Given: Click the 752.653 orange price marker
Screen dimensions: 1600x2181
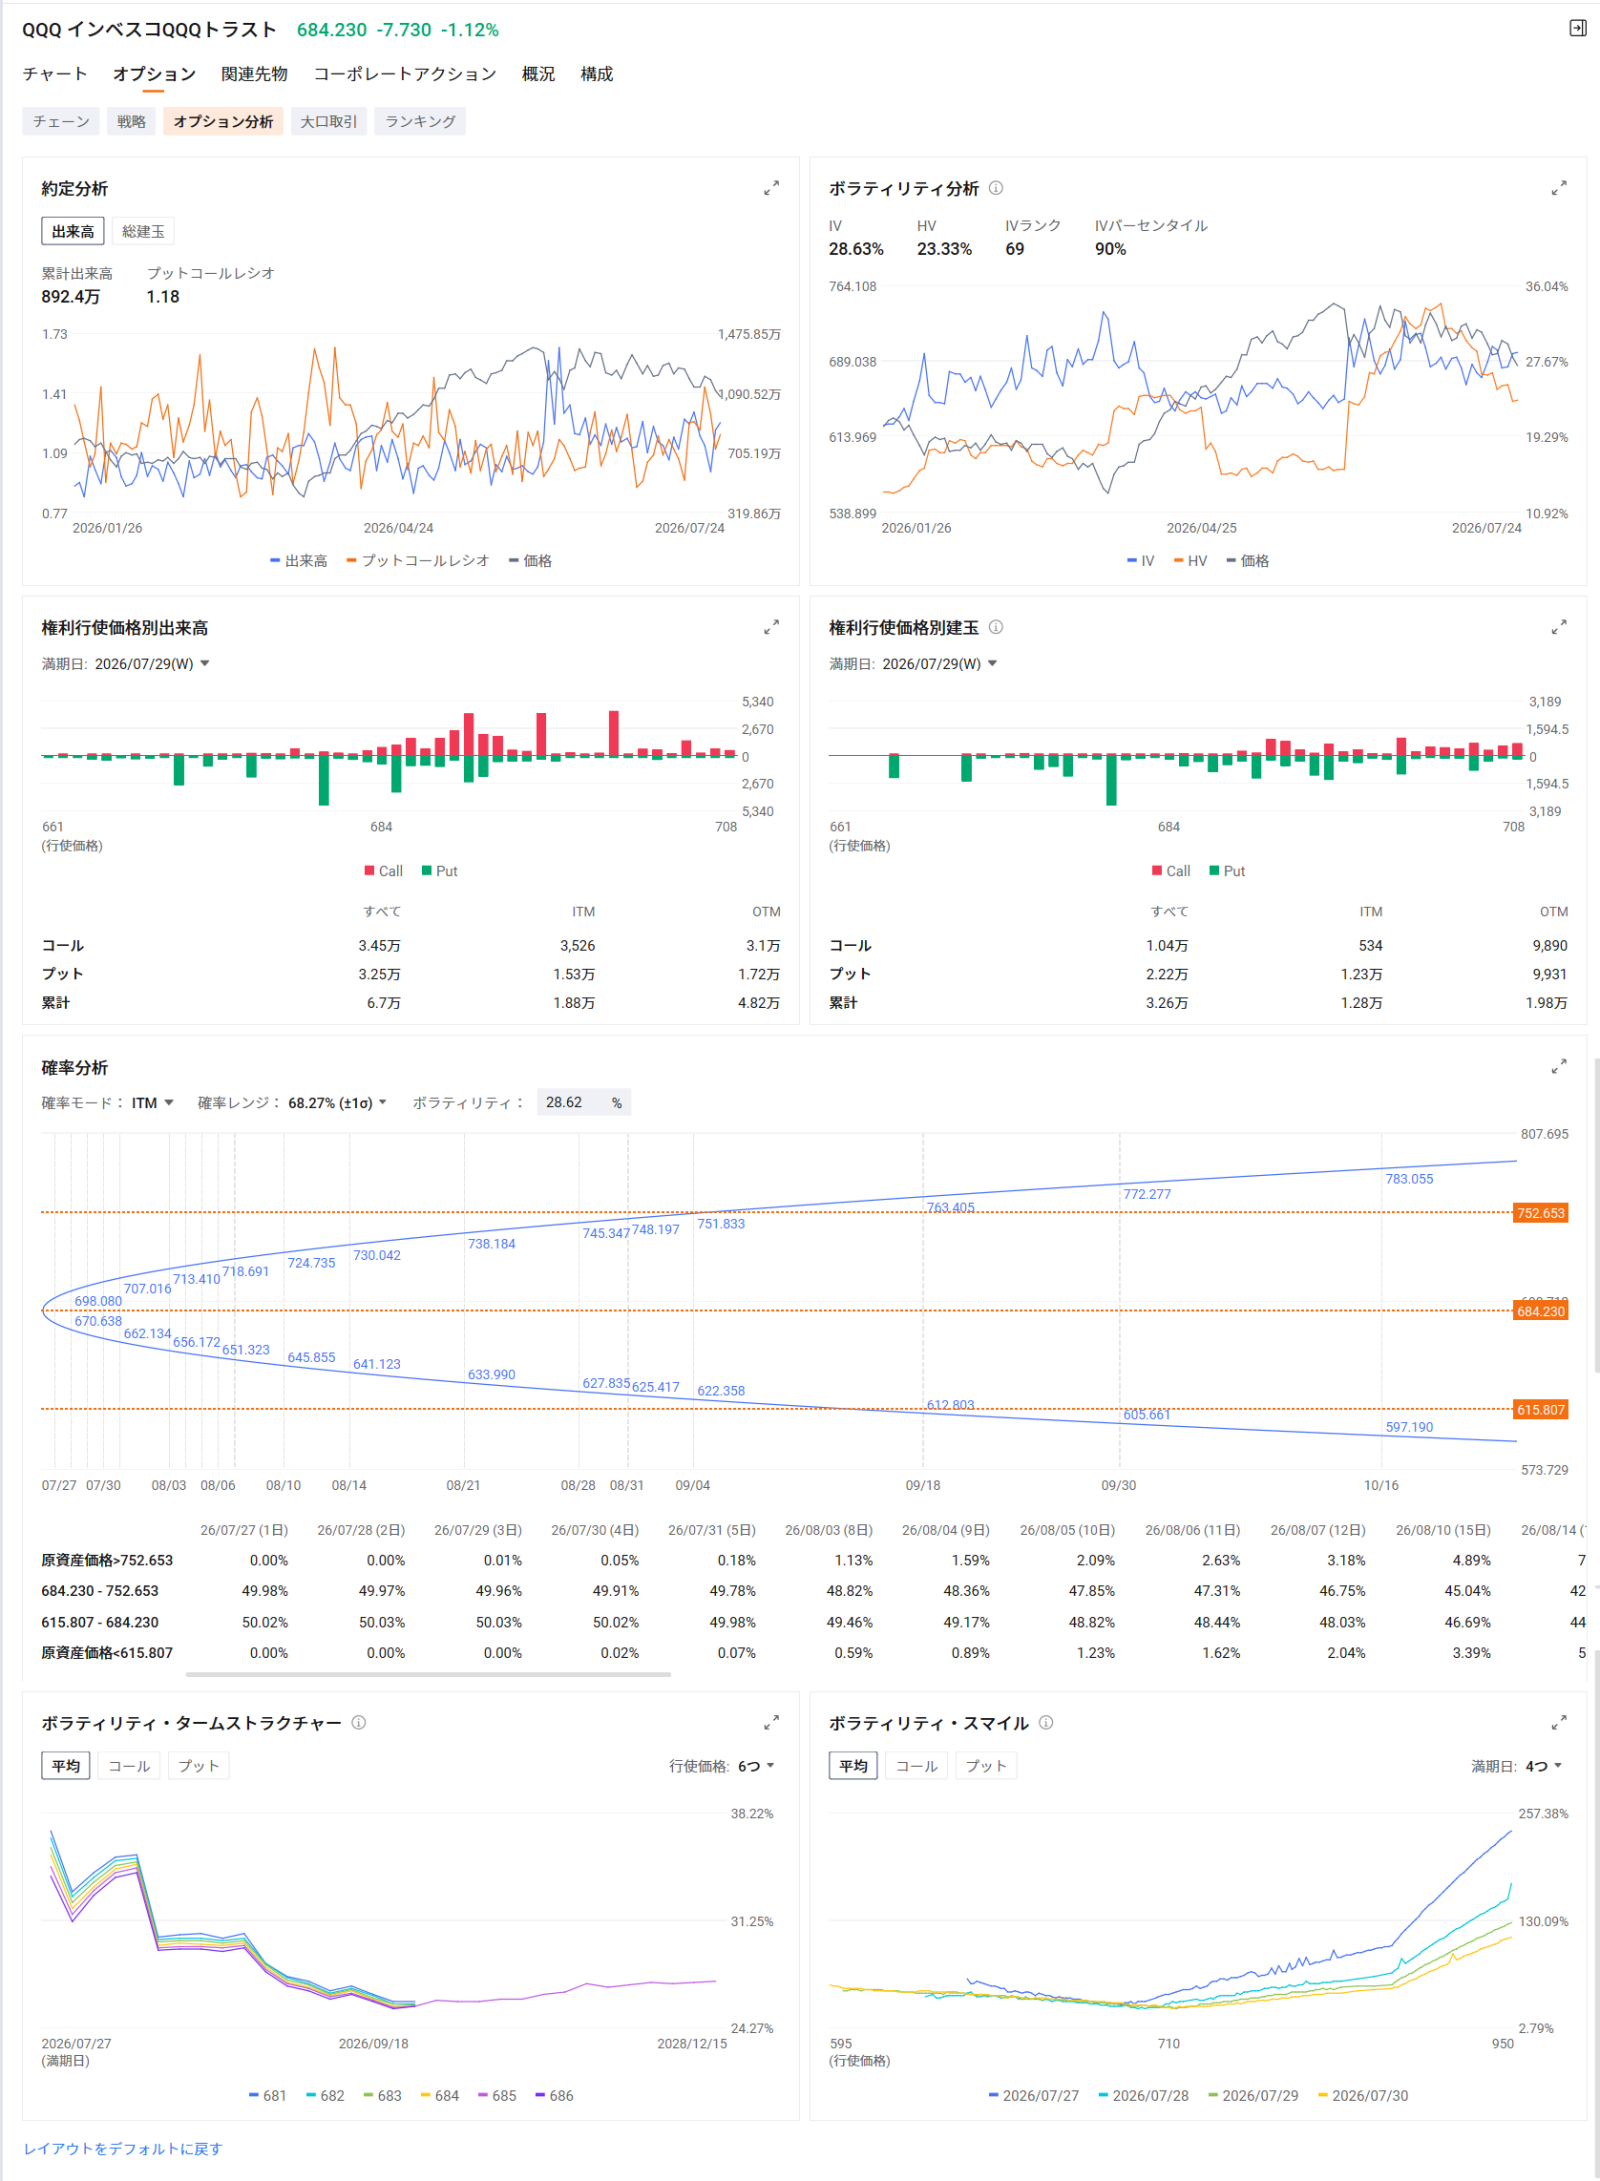Looking at the screenshot, I should coord(1541,1213).
